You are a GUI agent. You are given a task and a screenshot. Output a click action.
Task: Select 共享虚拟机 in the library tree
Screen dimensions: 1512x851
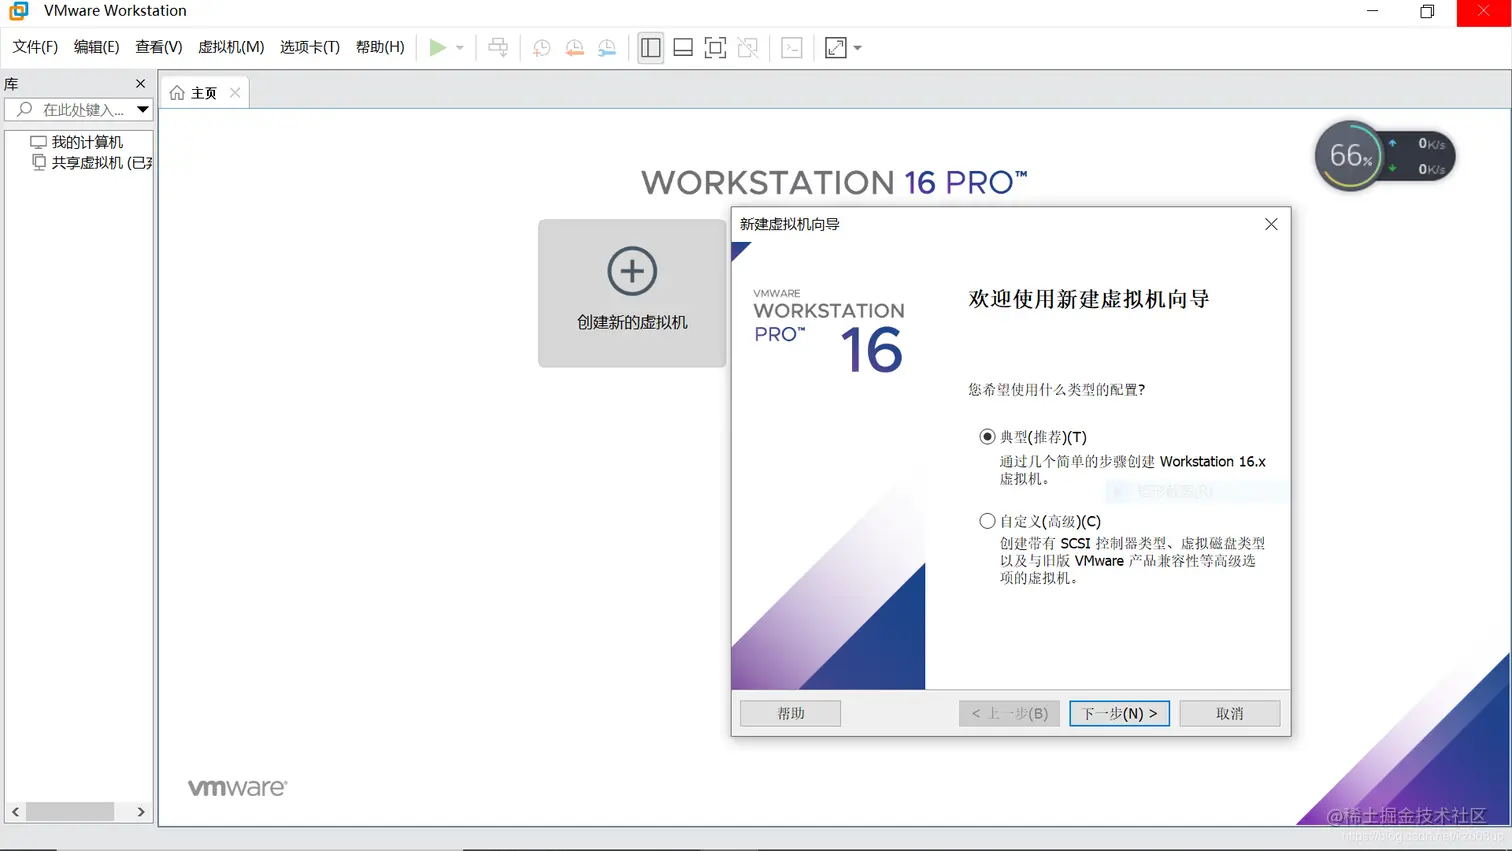click(92, 162)
